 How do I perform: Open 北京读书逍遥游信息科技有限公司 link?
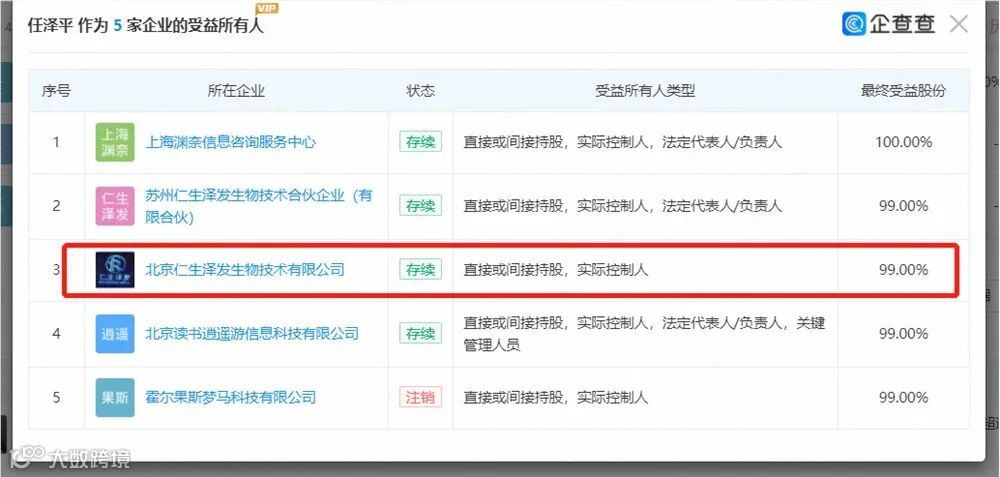(252, 334)
